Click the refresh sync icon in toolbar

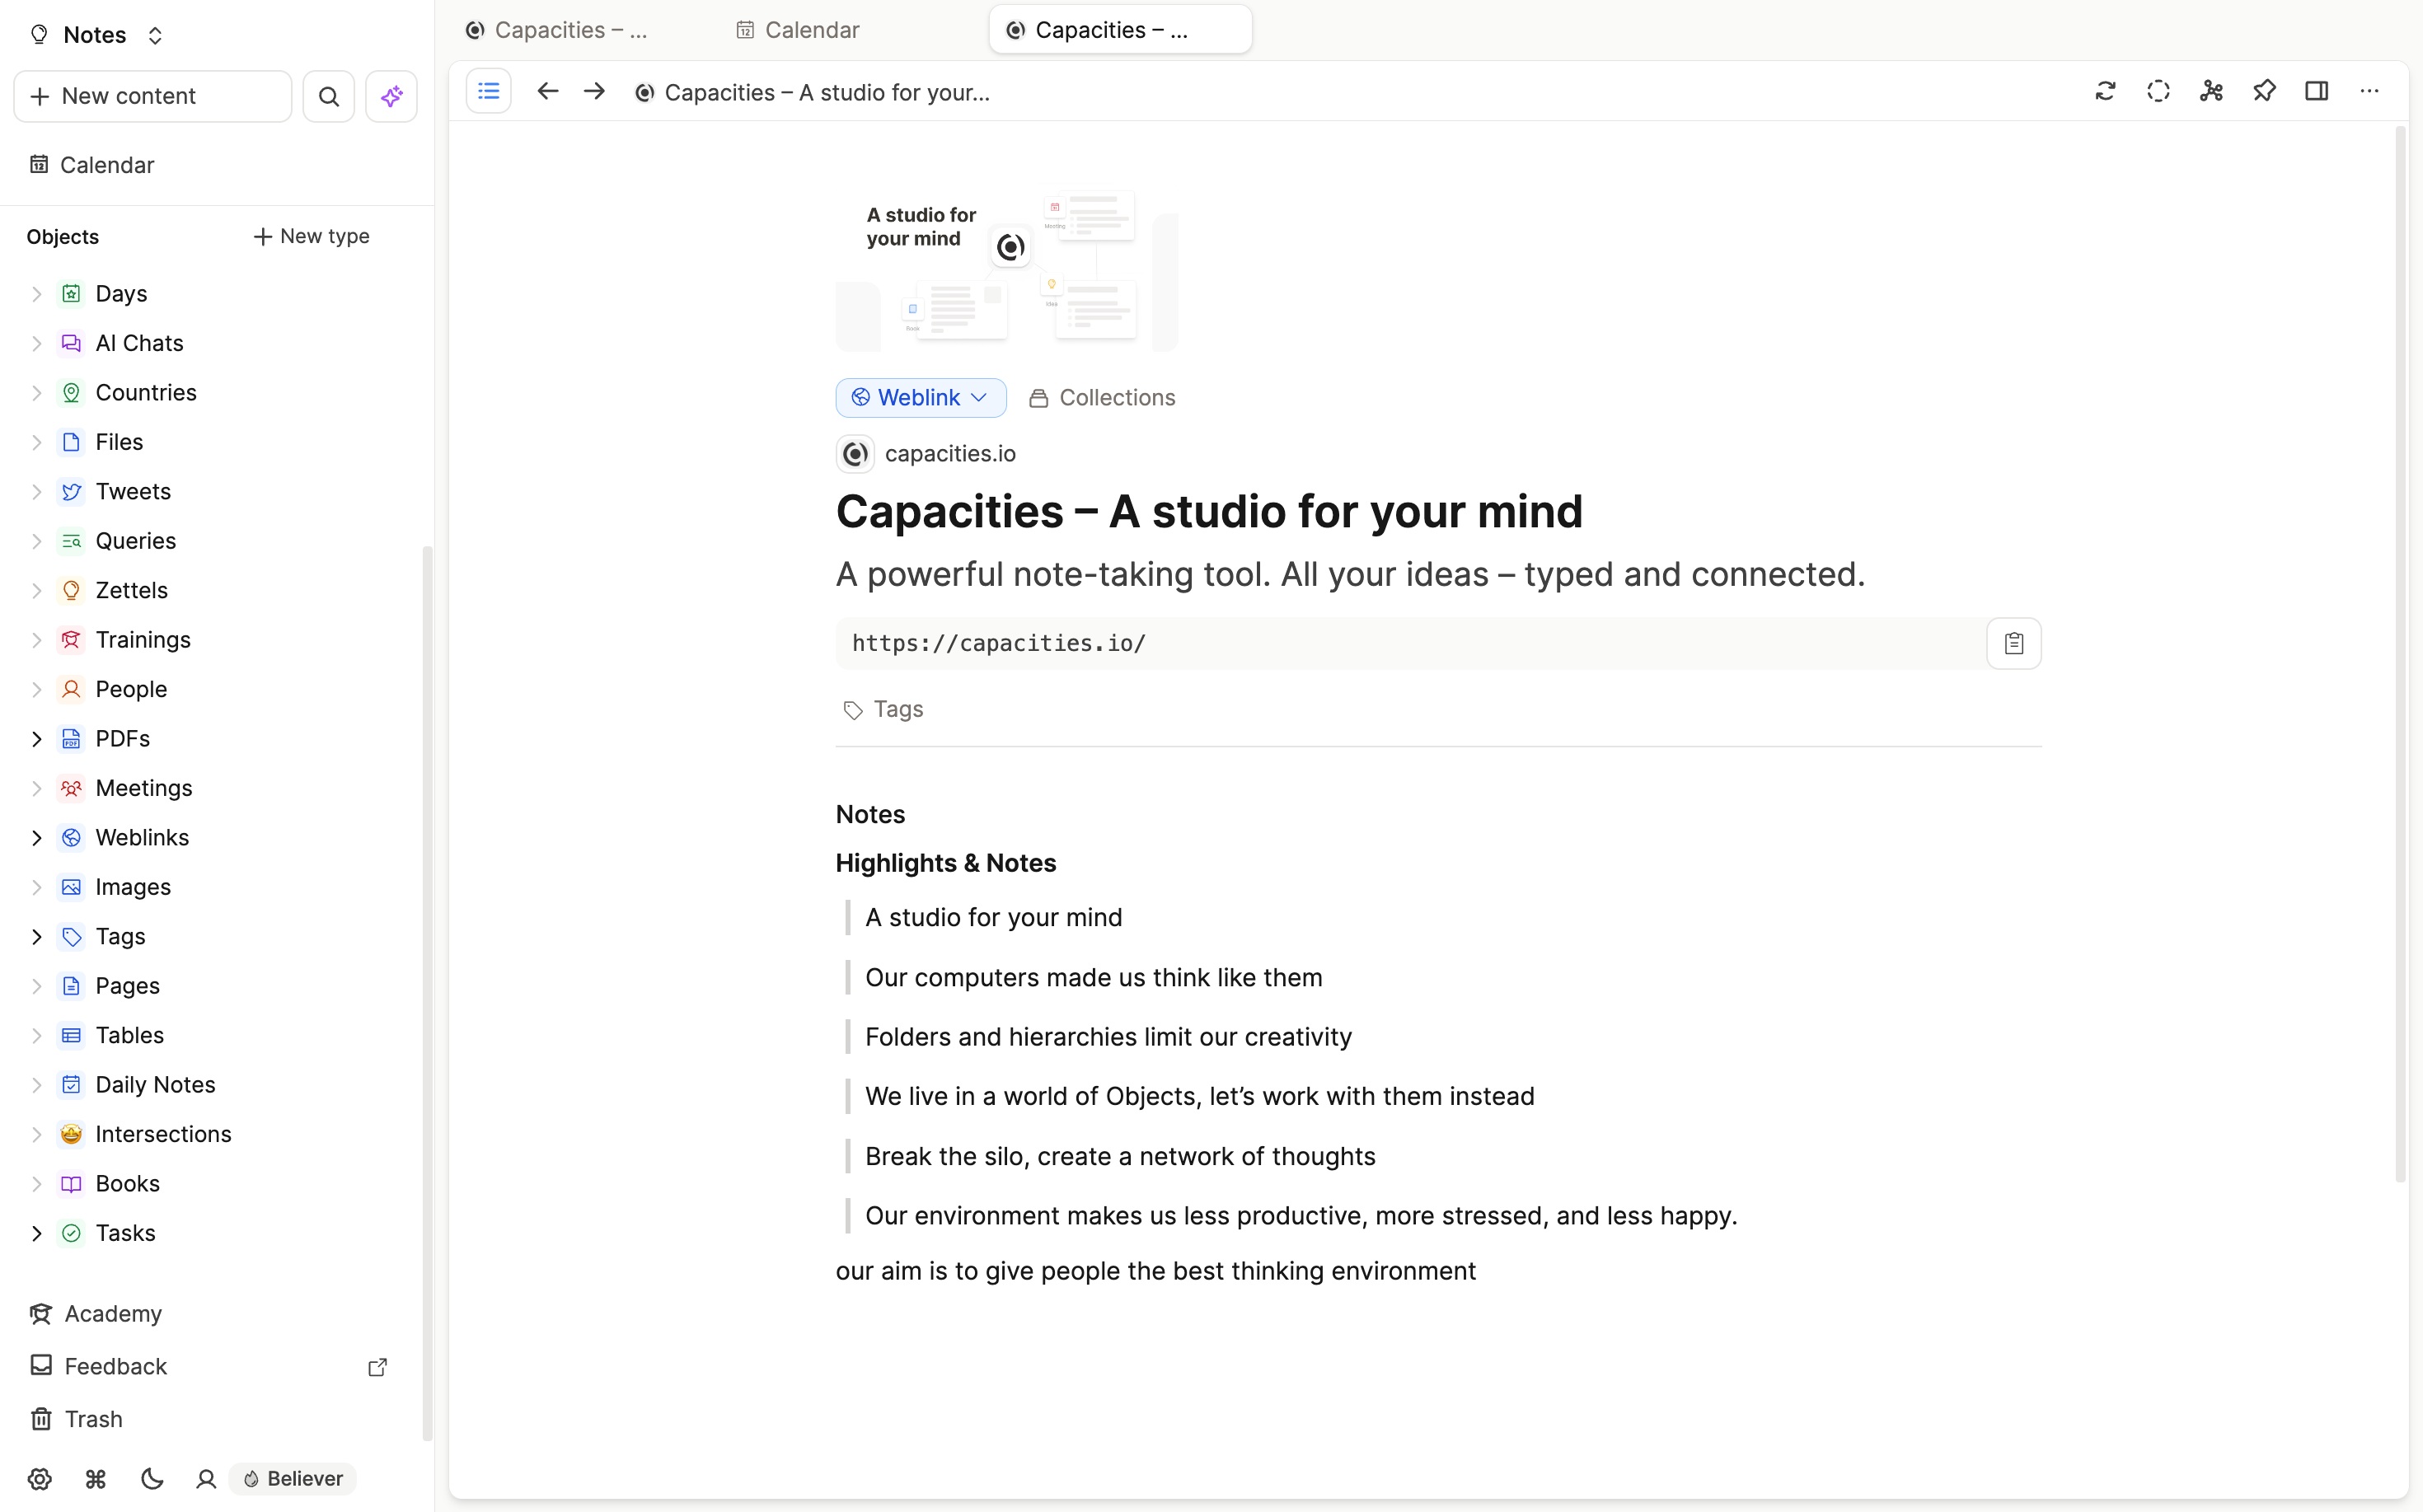coord(2105,91)
